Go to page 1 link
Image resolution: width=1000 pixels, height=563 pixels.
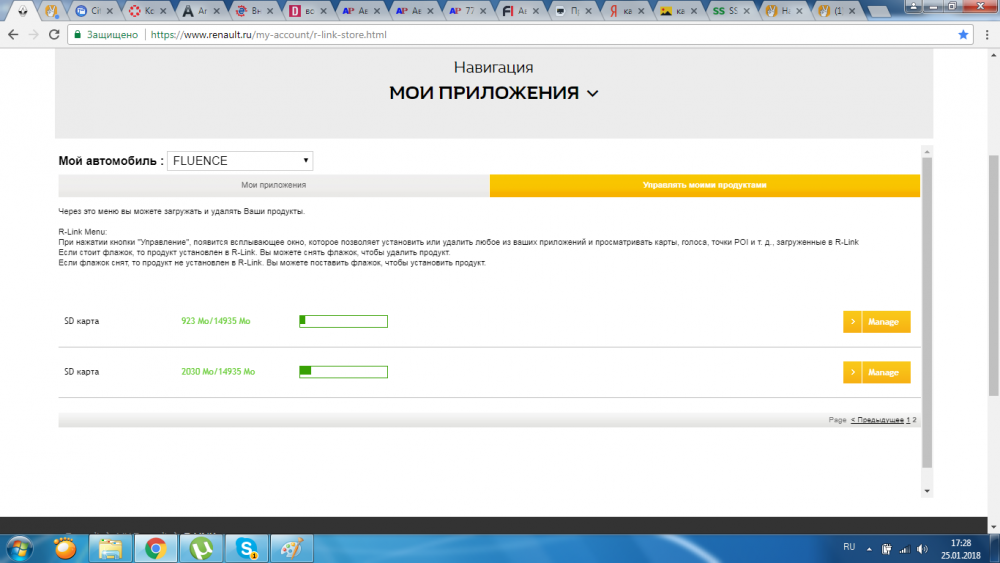(908, 420)
